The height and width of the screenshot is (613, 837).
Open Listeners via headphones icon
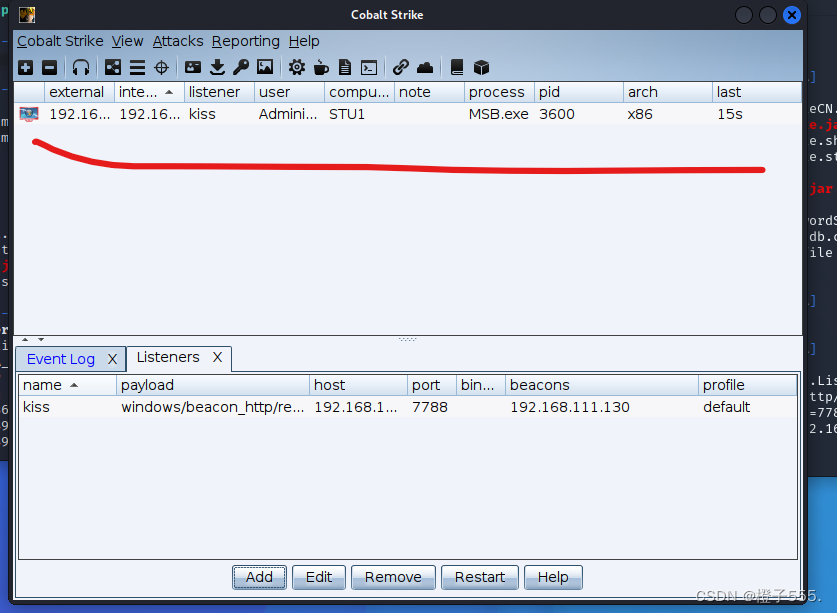pos(81,67)
